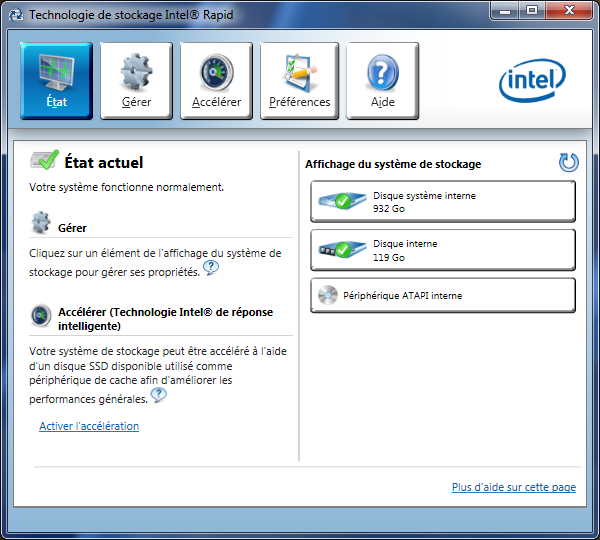Click the Activer l'accélération link
This screenshot has width=600, height=540.
click(89, 426)
